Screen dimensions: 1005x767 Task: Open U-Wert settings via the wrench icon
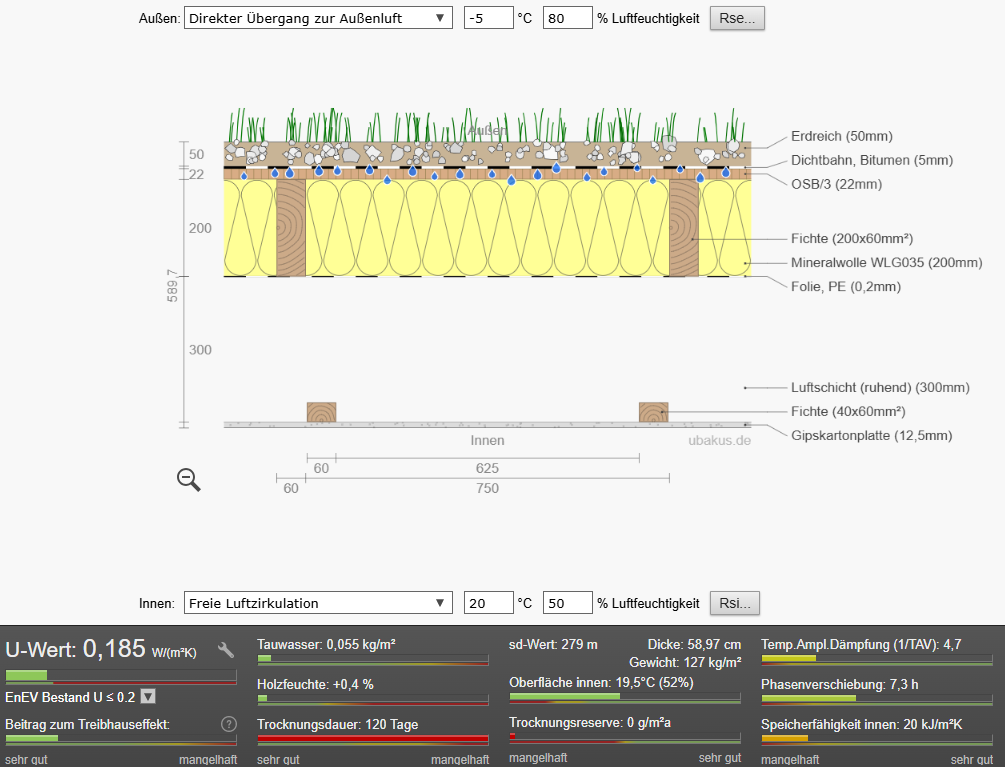click(226, 650)
